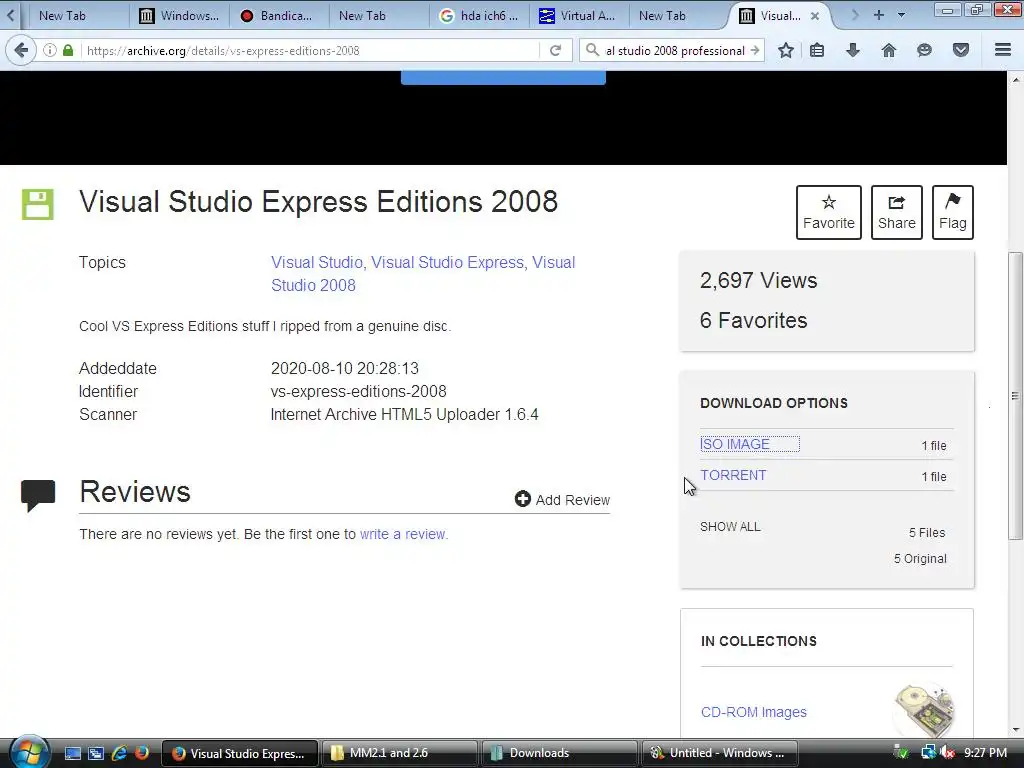1024x768 pixels.
Task: Click the site information (i) icon
Action: pos(50,50)
